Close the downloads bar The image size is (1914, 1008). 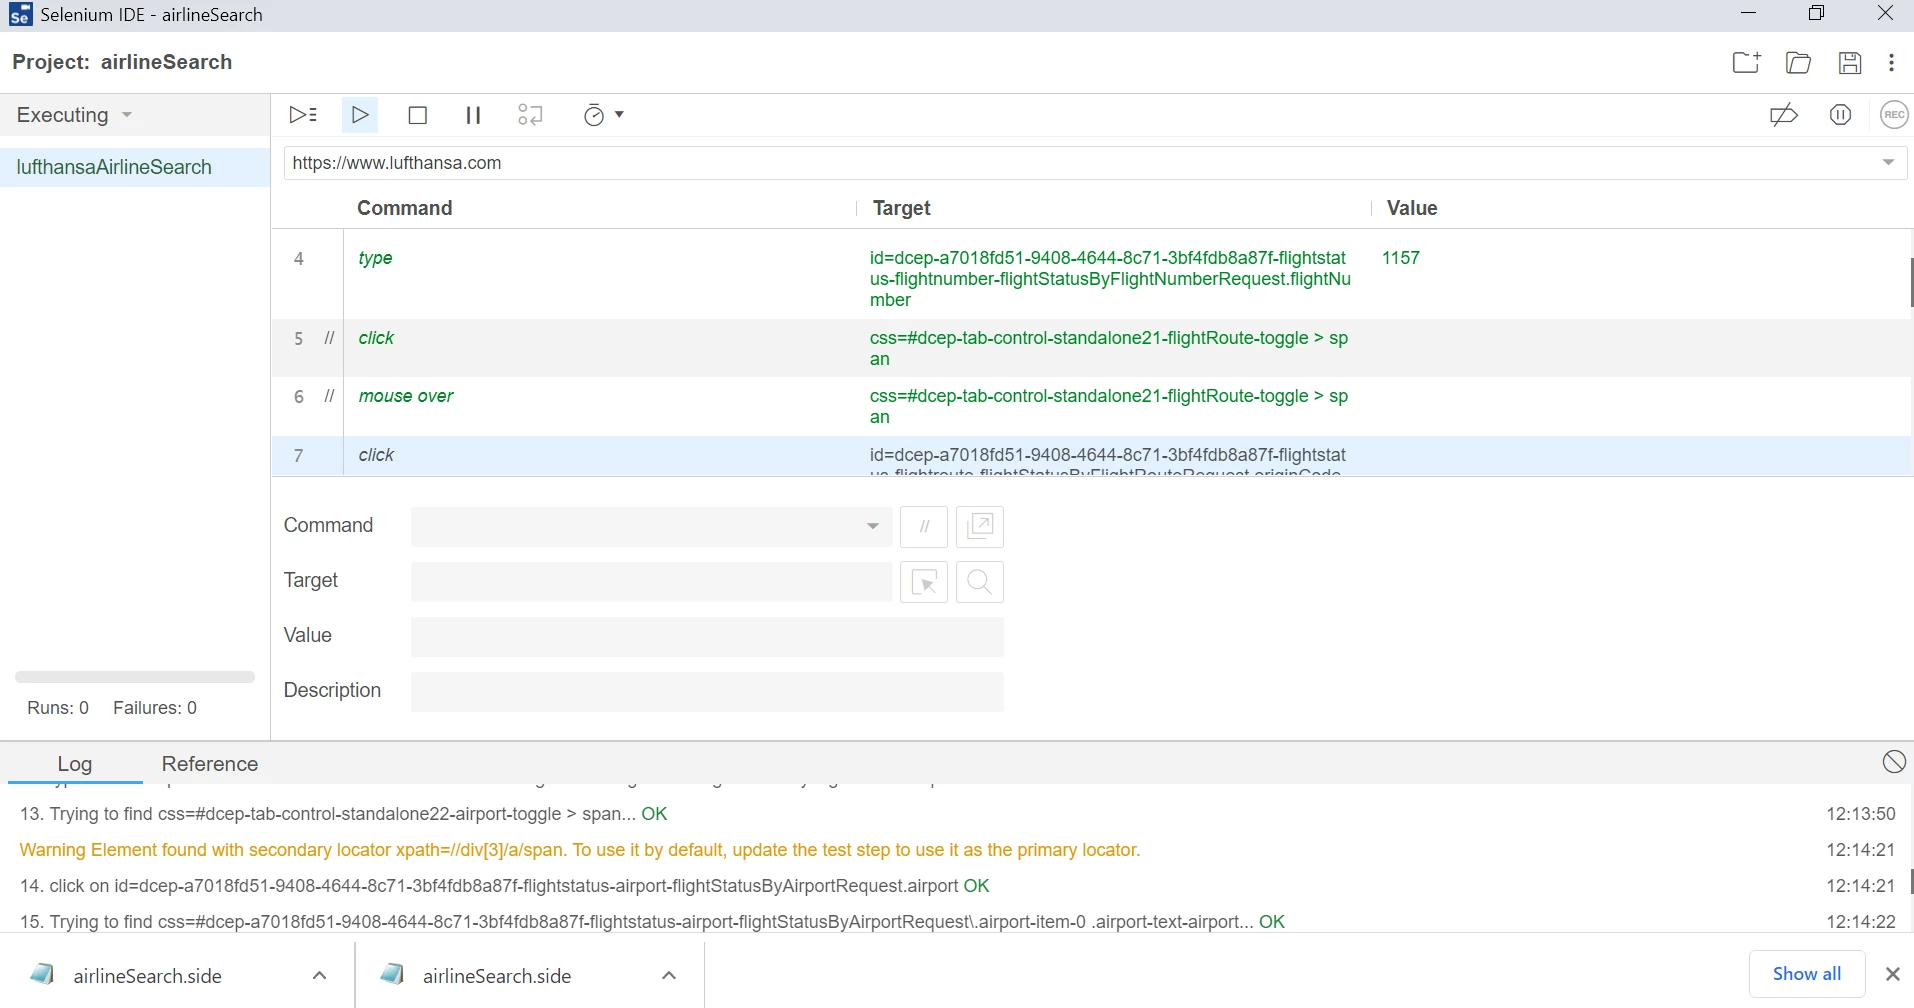point(1892,974)
